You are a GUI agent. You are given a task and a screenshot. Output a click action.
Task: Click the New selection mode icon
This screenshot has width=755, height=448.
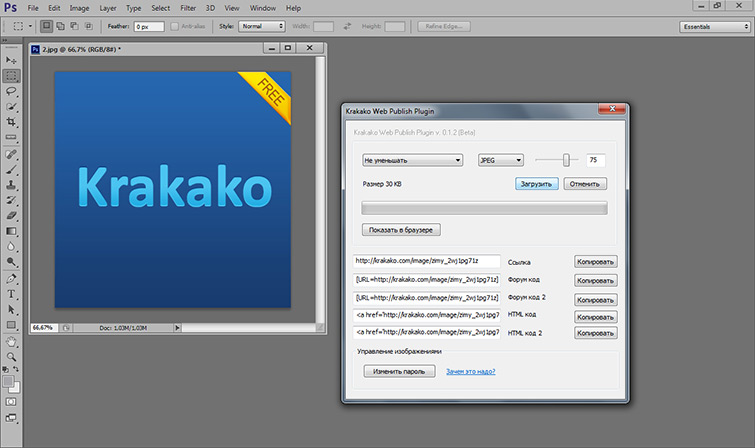click(x=46, y=26)
